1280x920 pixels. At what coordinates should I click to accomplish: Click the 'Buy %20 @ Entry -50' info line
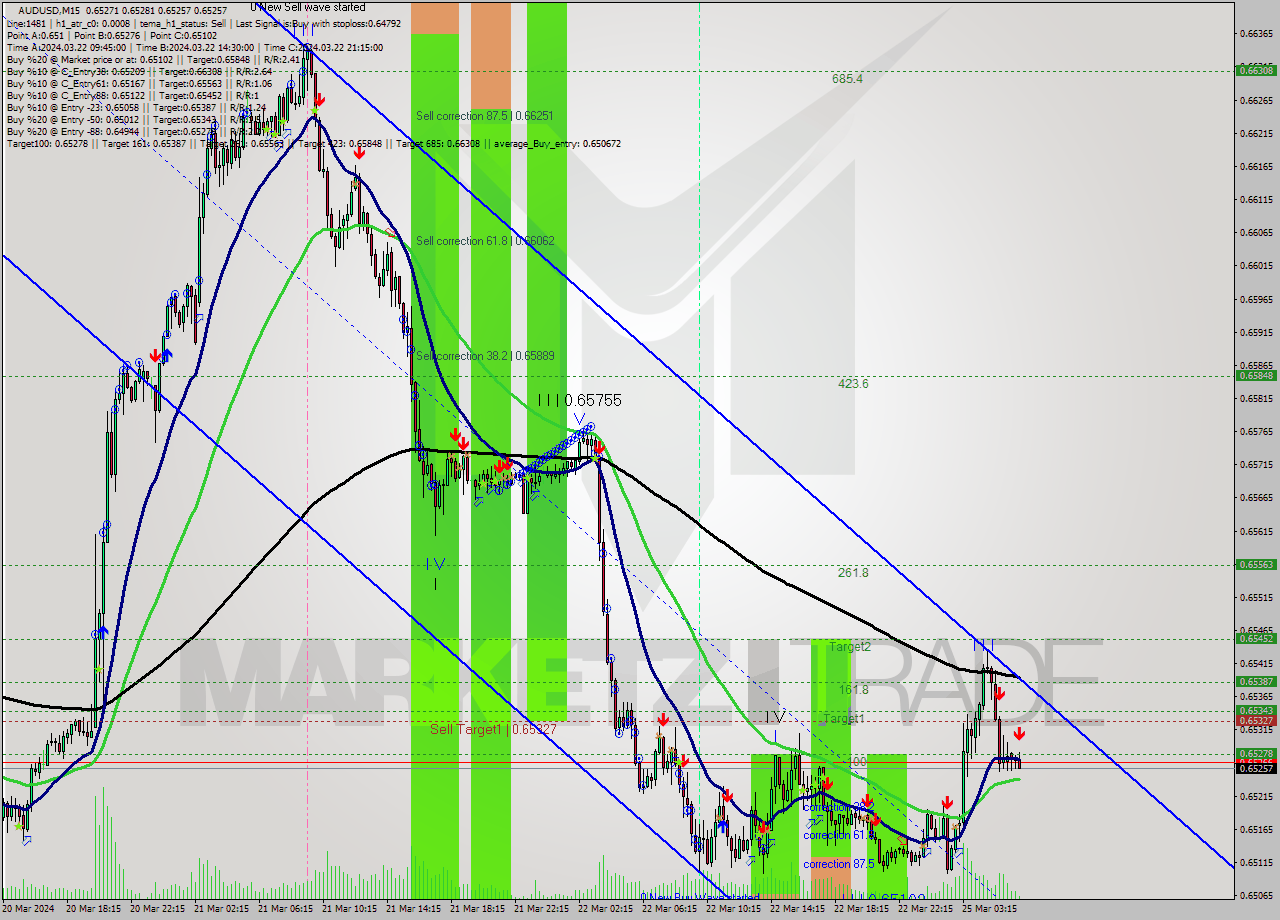[134, 119]
